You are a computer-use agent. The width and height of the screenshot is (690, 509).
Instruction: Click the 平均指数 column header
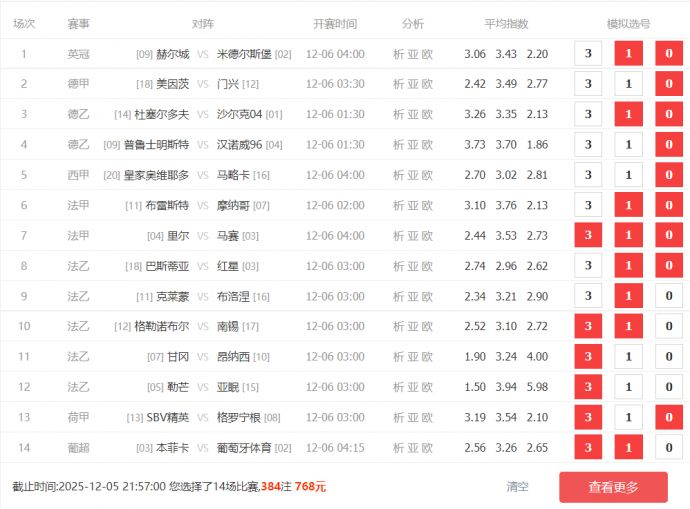(x=506, y=23)
